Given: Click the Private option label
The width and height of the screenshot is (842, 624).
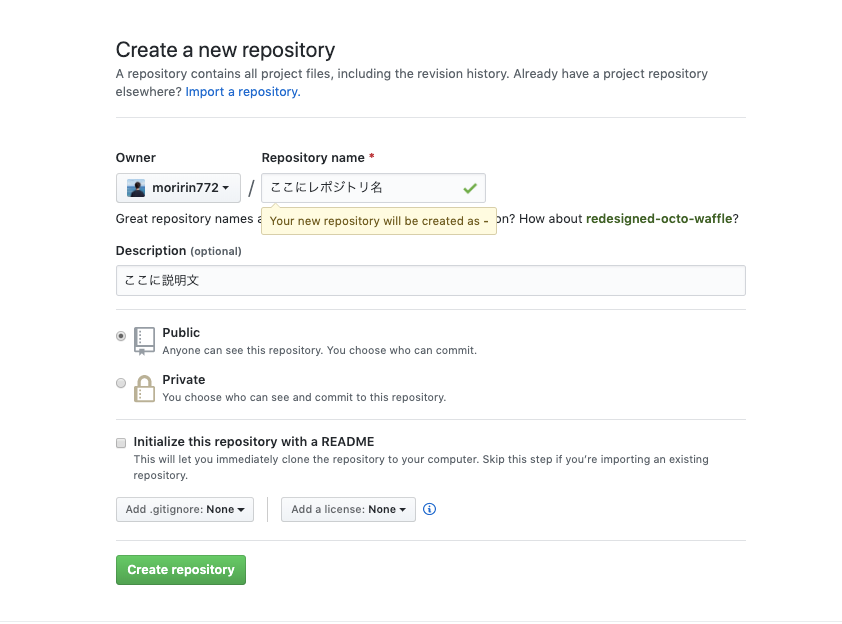Looking at the screenshot, I should pyautogui.click(x=184, y=380).
